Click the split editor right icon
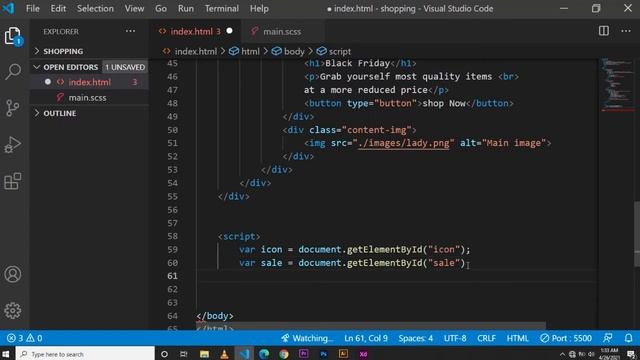The width and height of the screenshot is (640, 360). (604, 31)
